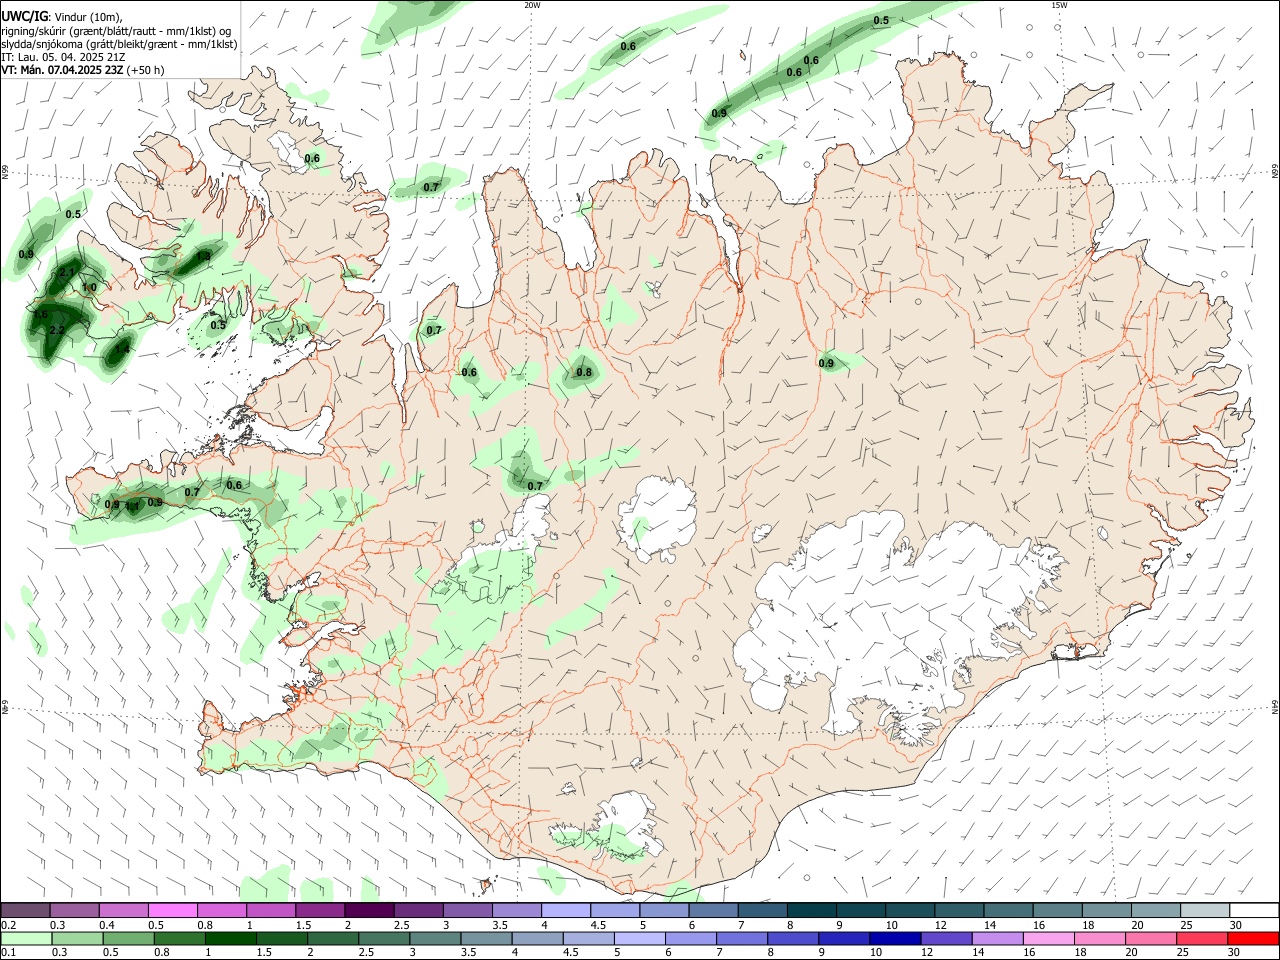Select the red swatch between 25 and 30
The image size is (1280, 960).
(x=1201, y=938)
